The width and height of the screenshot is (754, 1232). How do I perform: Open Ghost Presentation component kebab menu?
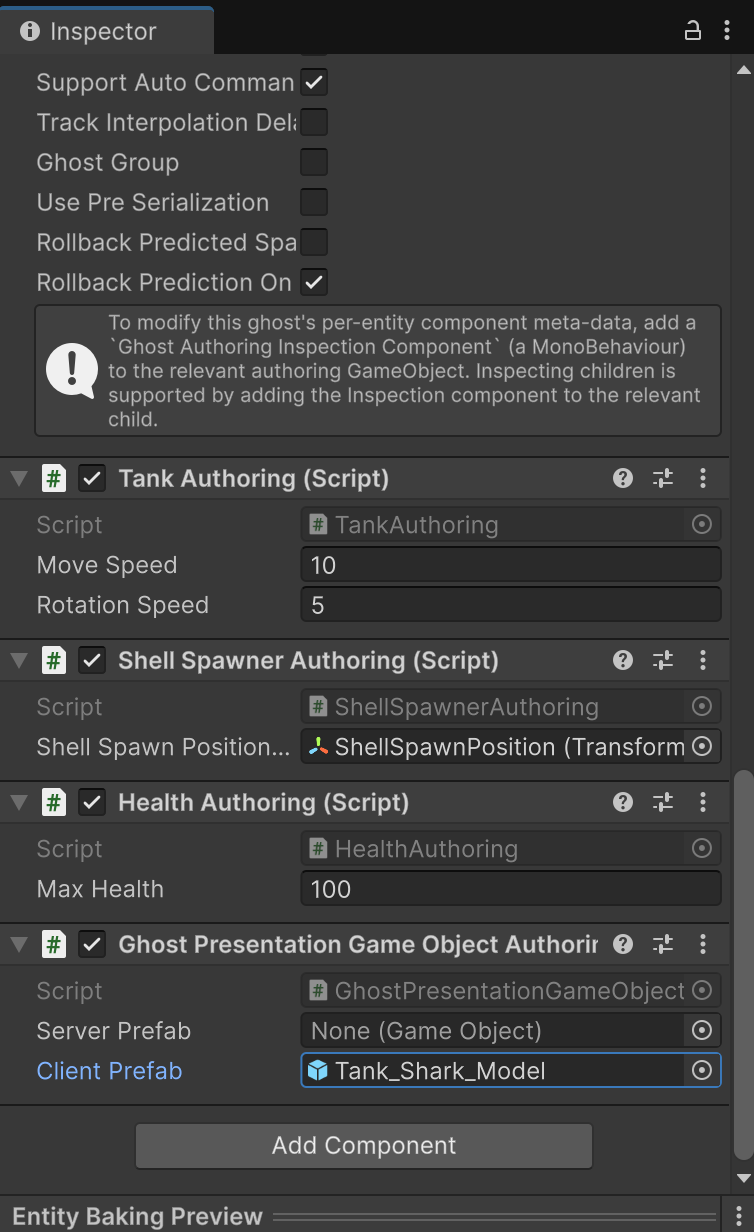703,944
